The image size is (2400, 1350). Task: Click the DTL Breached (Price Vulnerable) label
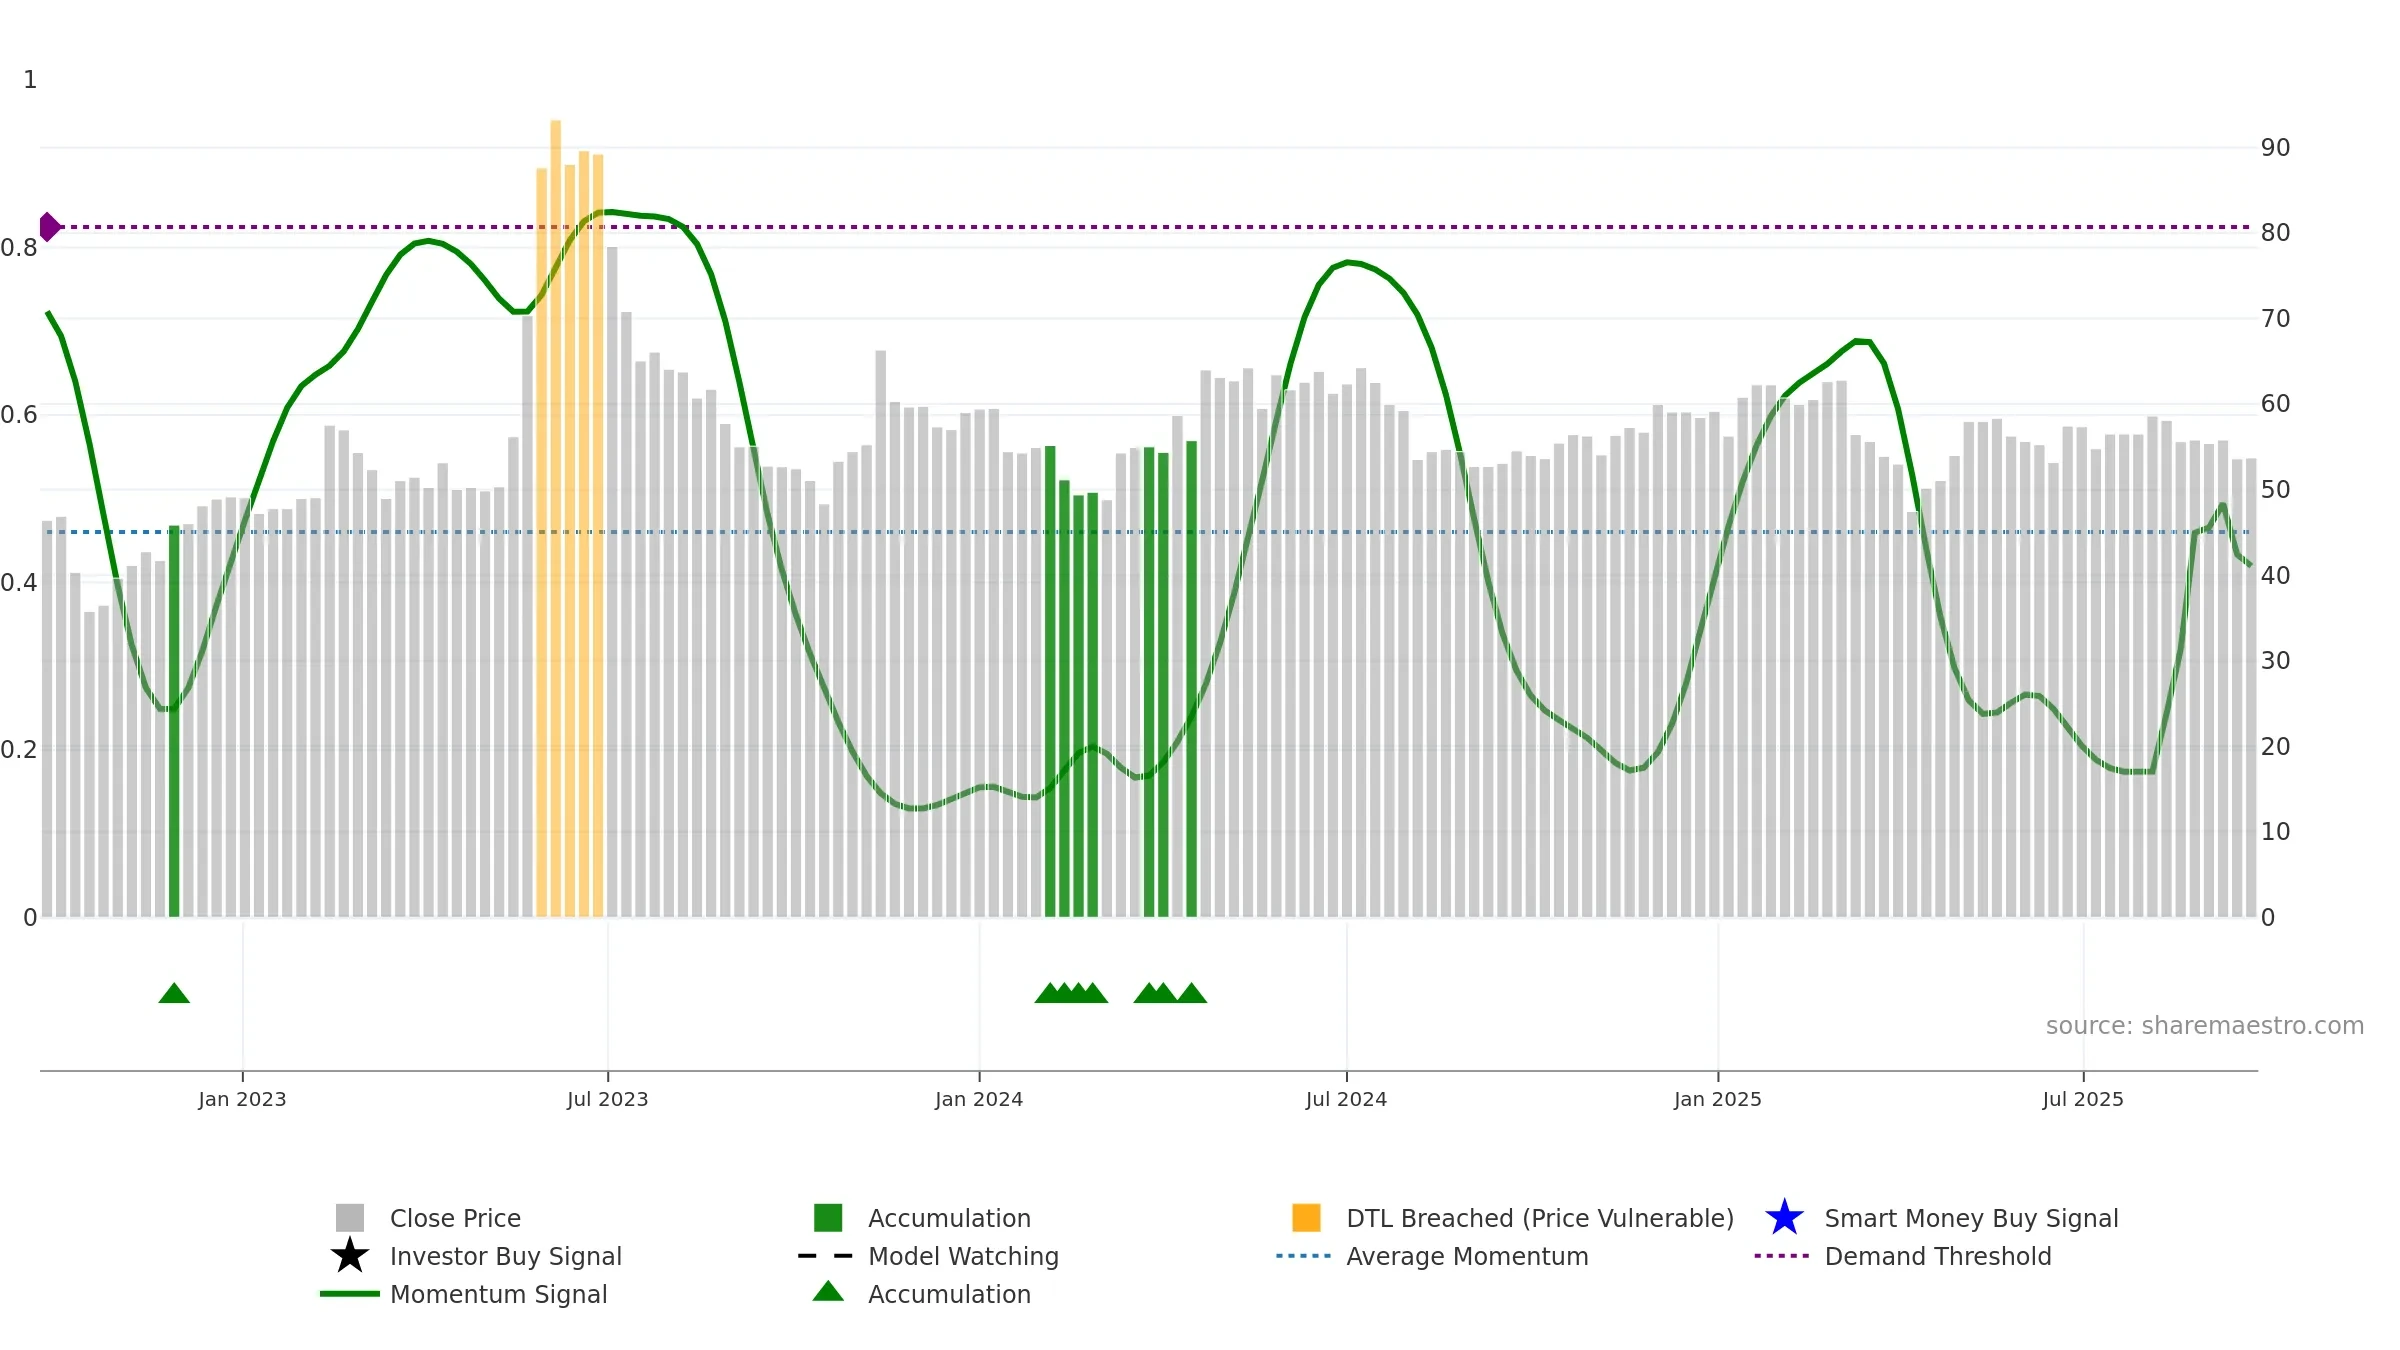pos(1539,1218)
